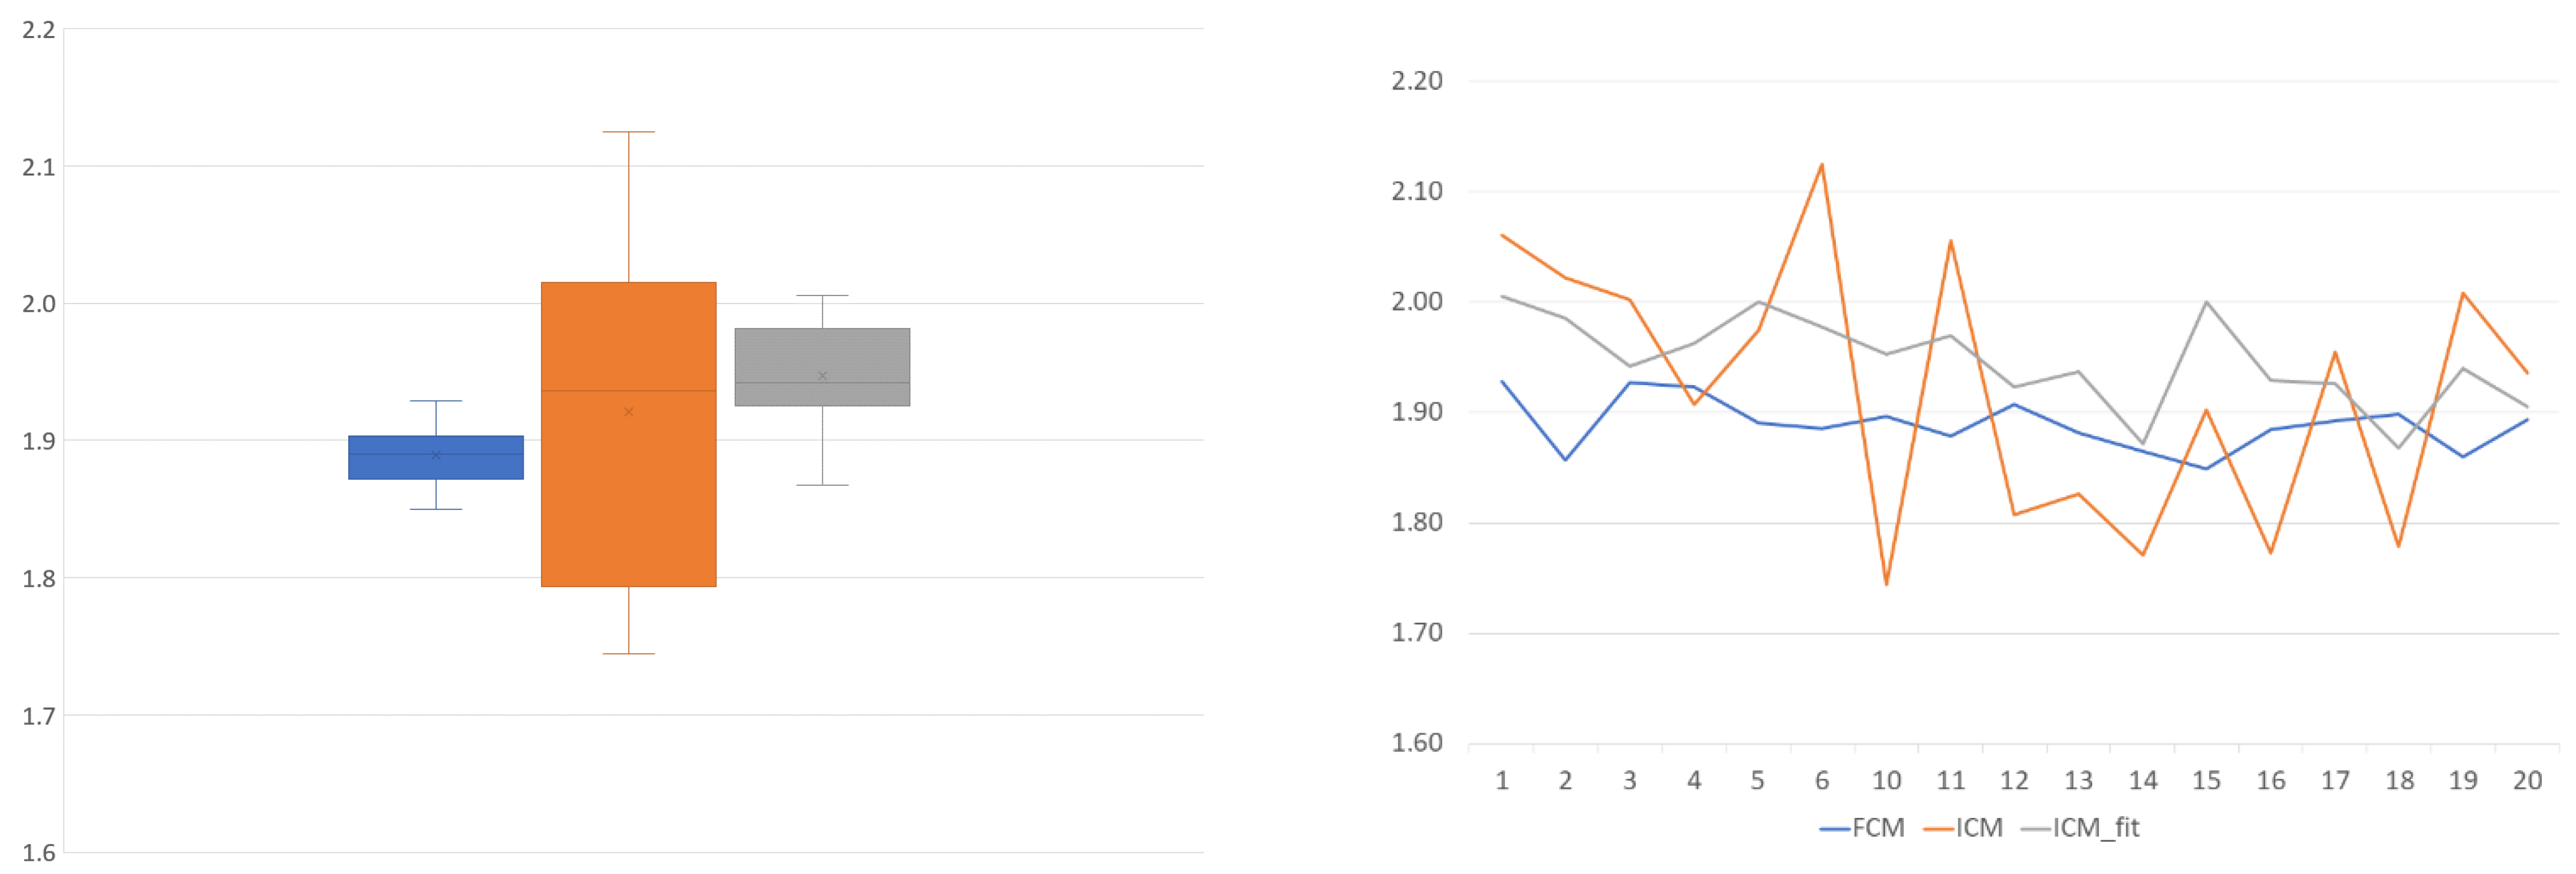
Task: Click the 2.2 label on box plot axis
Action: [x=39, y=30]
